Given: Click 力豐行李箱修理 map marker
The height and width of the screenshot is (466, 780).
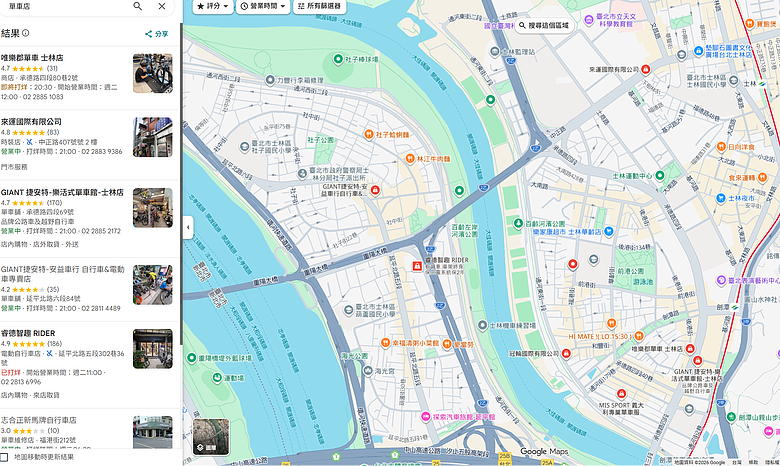Looking at the screenshot, I should [x=270, y=80].
